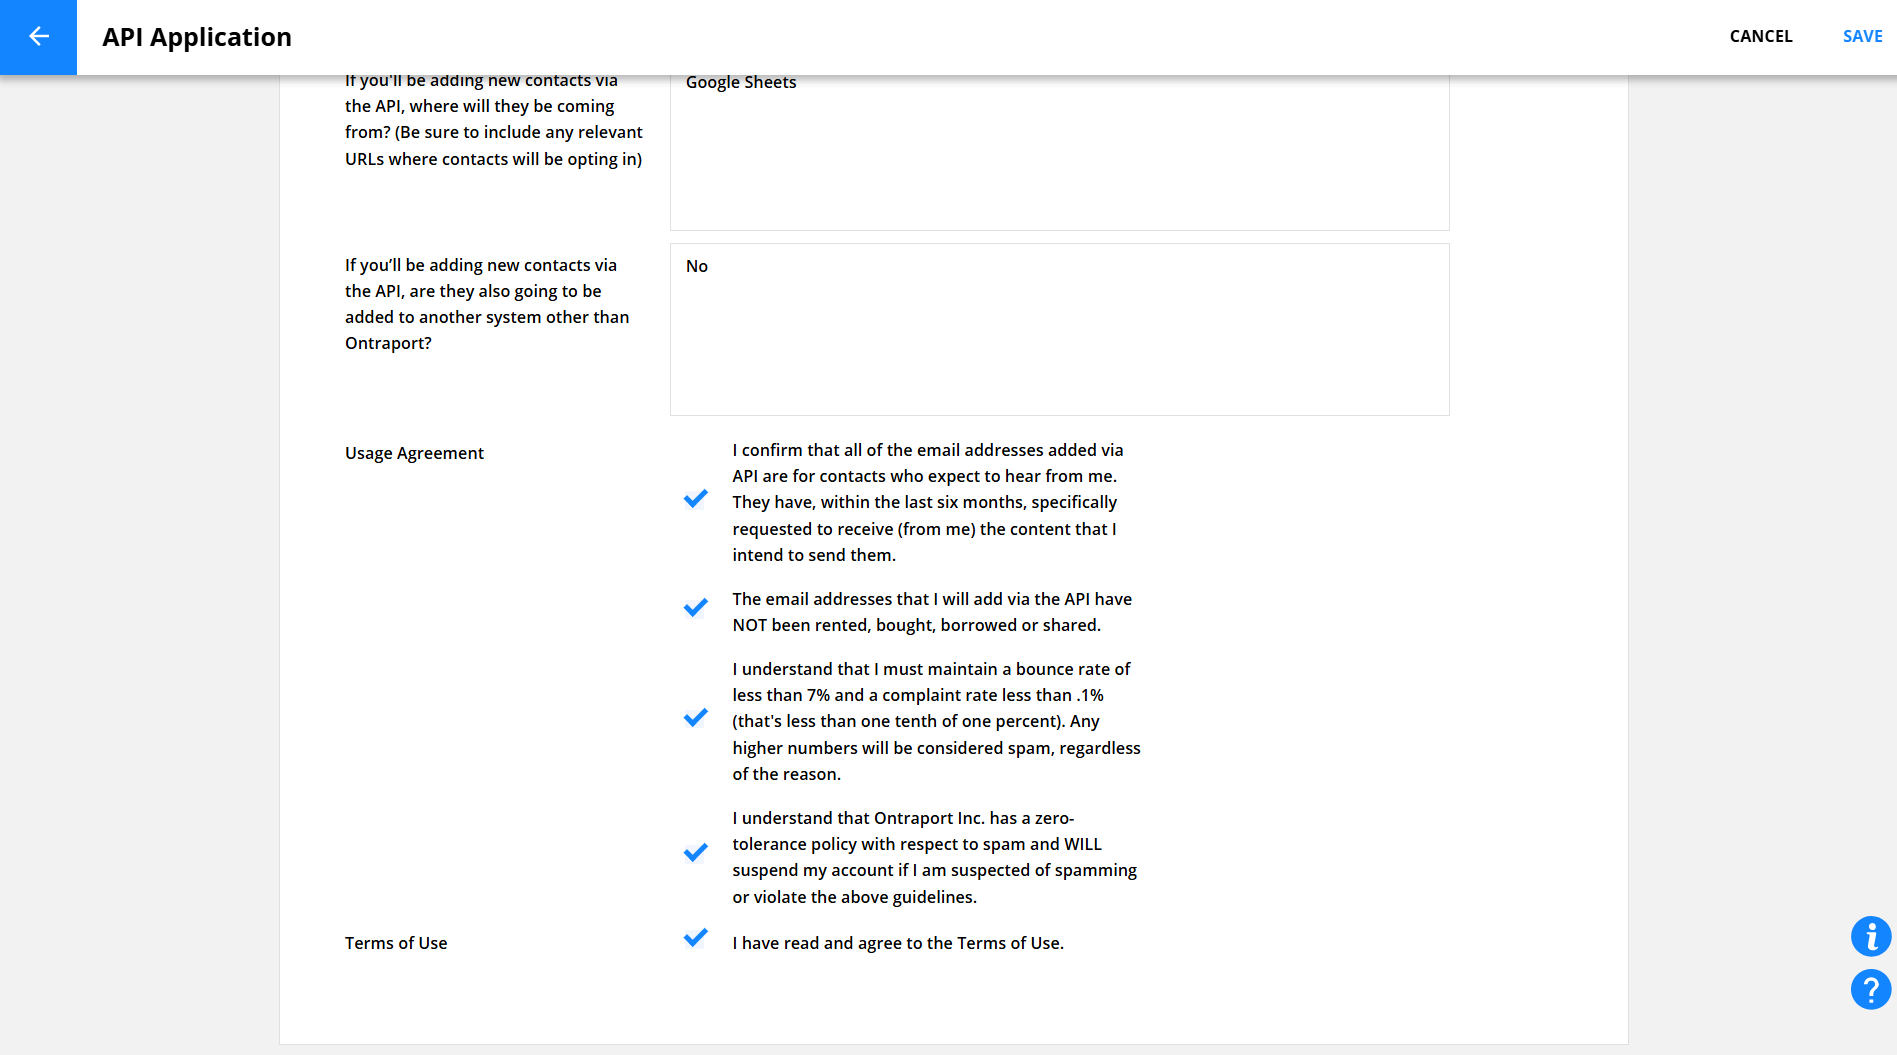The height and width of the screenshot is (1055, 1897).
Task: Uncheck the contacts expect to hear confirmation
Action: click(x=696, y=498)
